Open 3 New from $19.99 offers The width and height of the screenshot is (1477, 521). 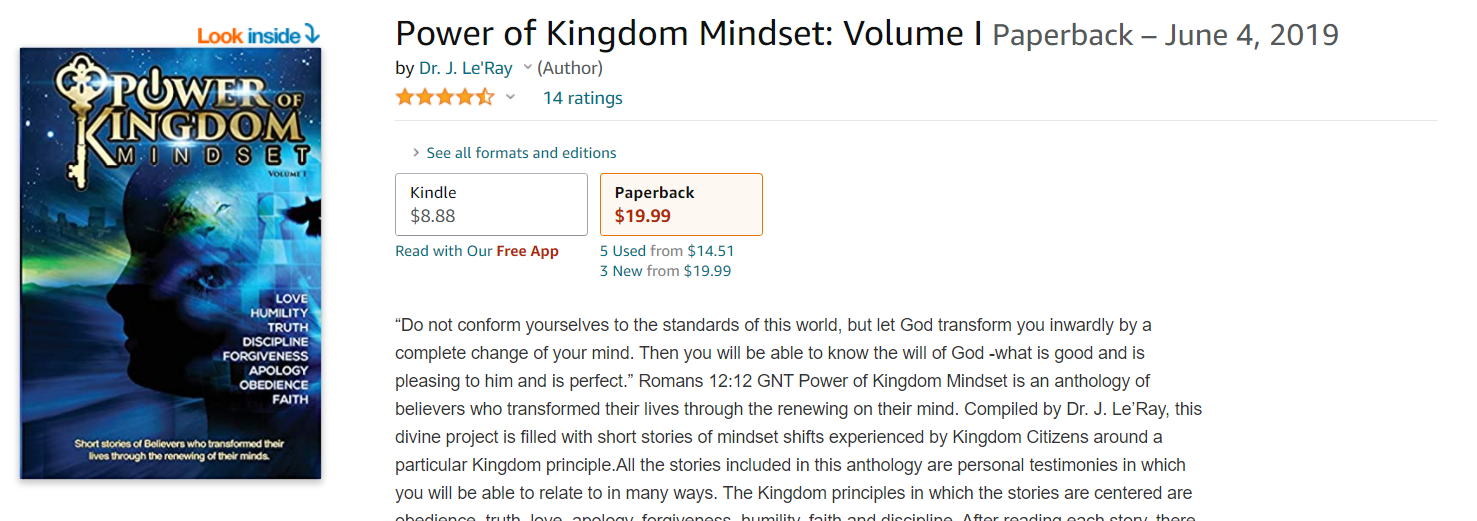pos(665,271)
